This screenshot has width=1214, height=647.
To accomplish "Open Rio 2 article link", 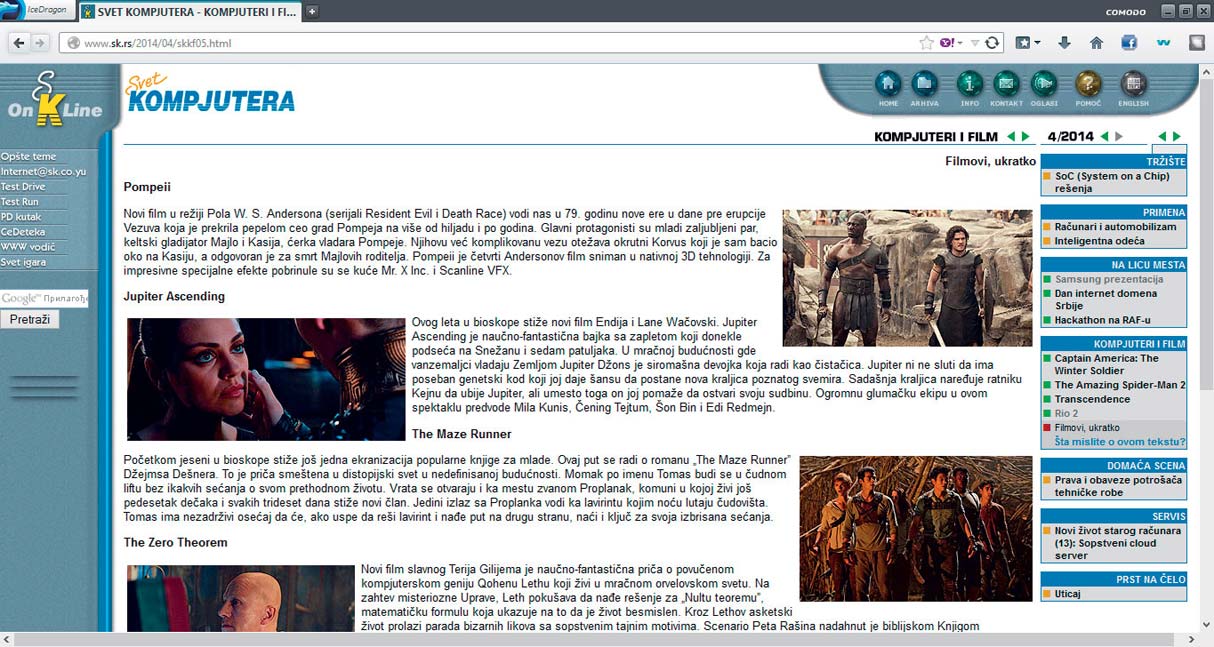I will (1067, 413).
